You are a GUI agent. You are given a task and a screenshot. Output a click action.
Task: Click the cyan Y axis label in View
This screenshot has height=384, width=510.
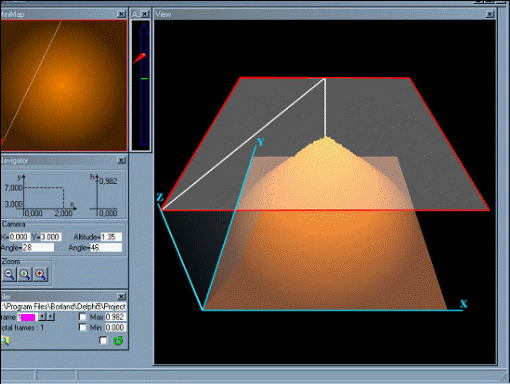pyautogui.click(x=261, y=142)
